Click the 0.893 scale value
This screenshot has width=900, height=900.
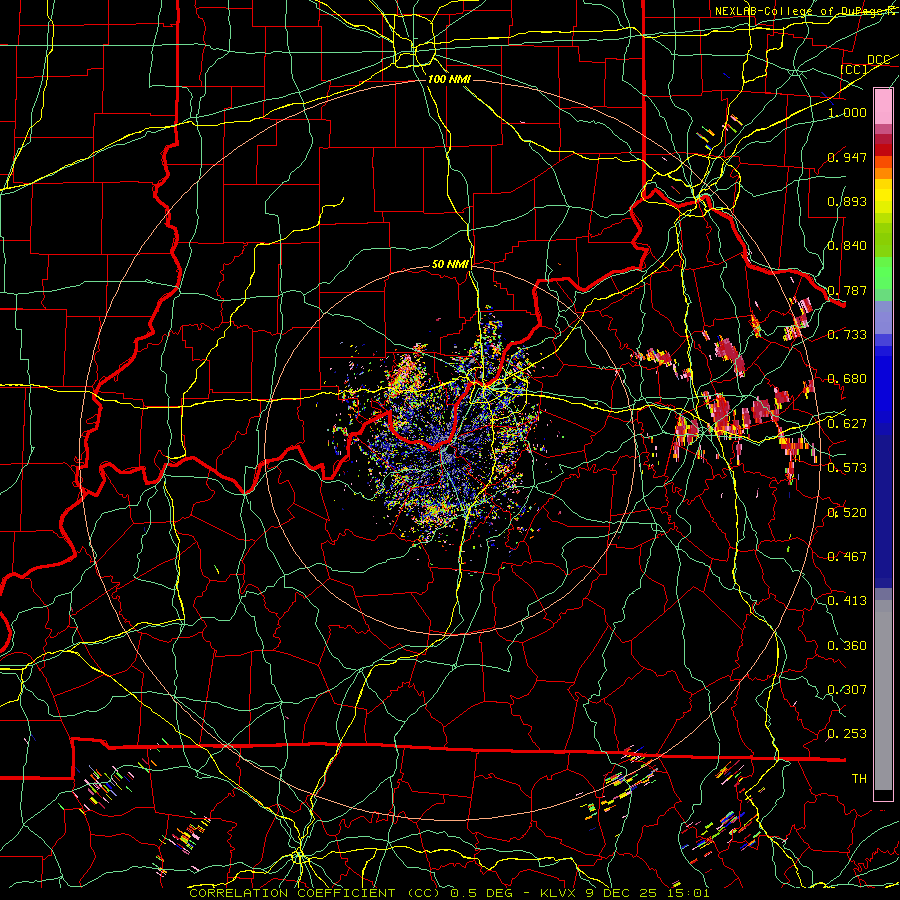(x=847, y=201)
